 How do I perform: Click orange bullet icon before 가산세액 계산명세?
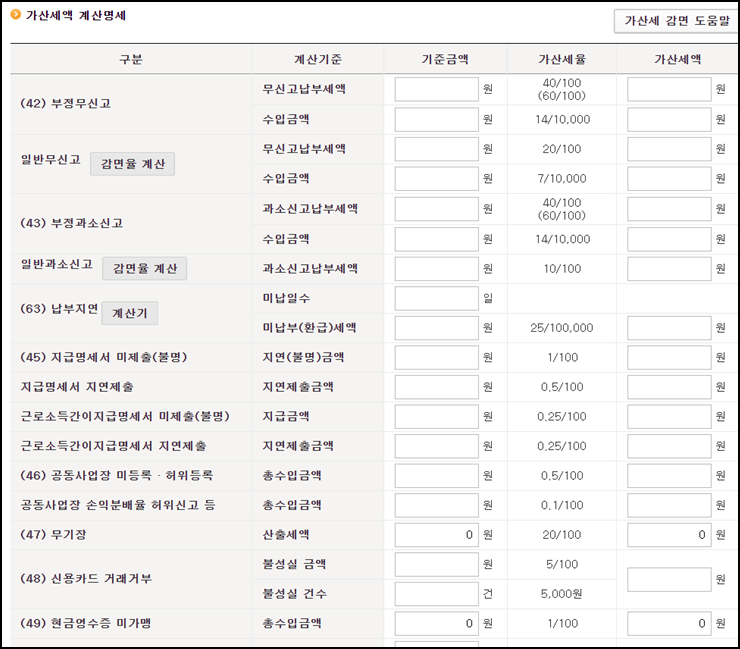tap(16, 14)
